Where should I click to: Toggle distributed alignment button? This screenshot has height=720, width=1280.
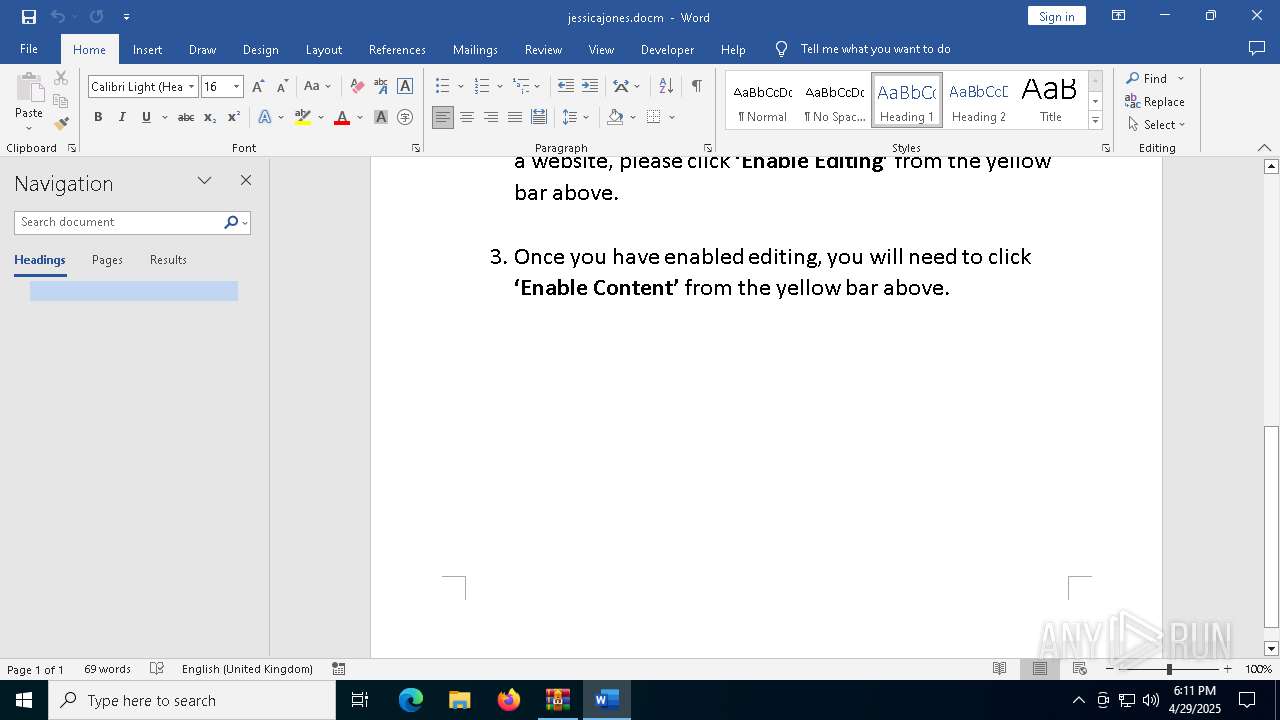[539, 118]
